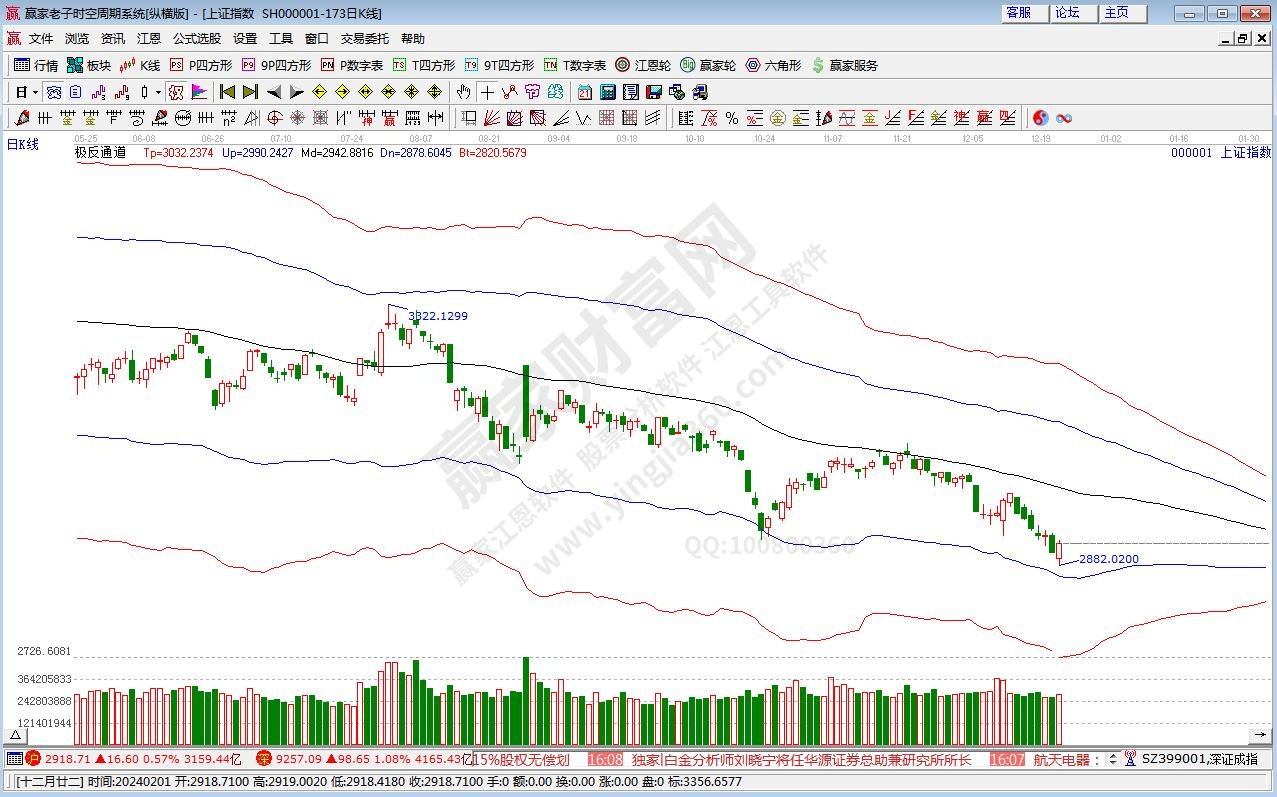
Task: Click the 客服 customer service button
Action: click(x=1018, y=13)
